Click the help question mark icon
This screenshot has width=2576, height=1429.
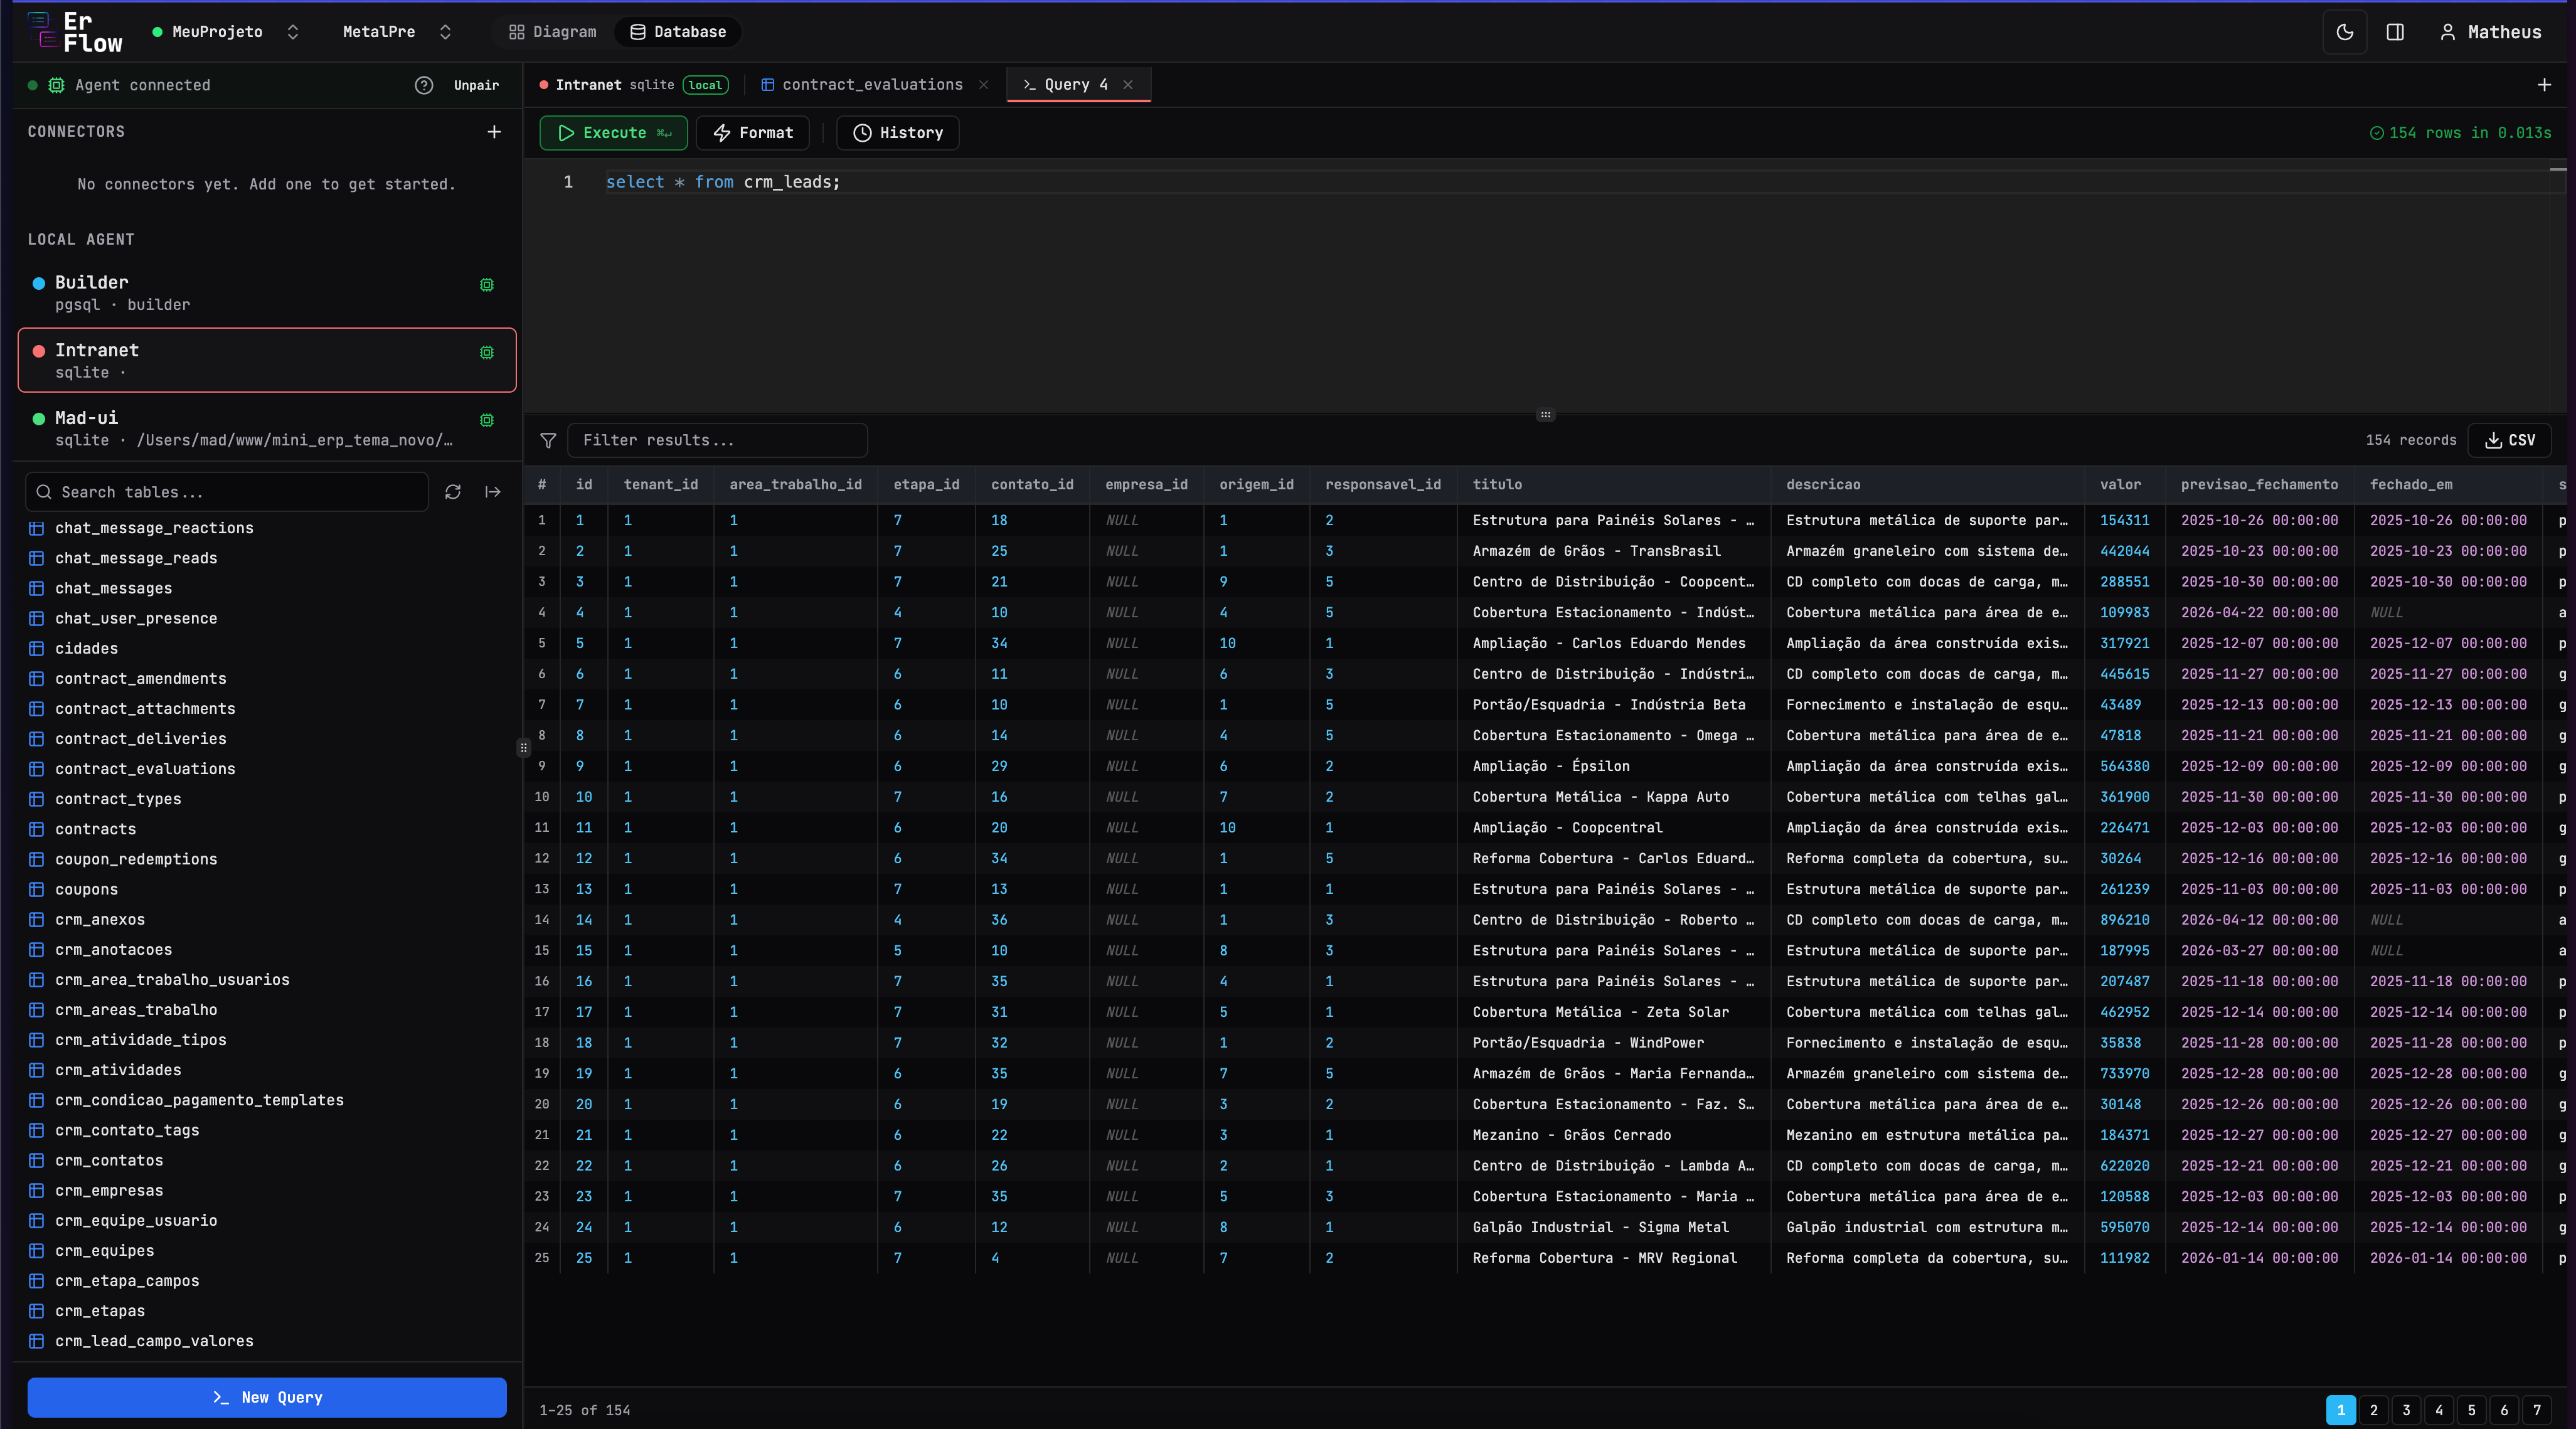pyautogui.click(x=424, y=85)
